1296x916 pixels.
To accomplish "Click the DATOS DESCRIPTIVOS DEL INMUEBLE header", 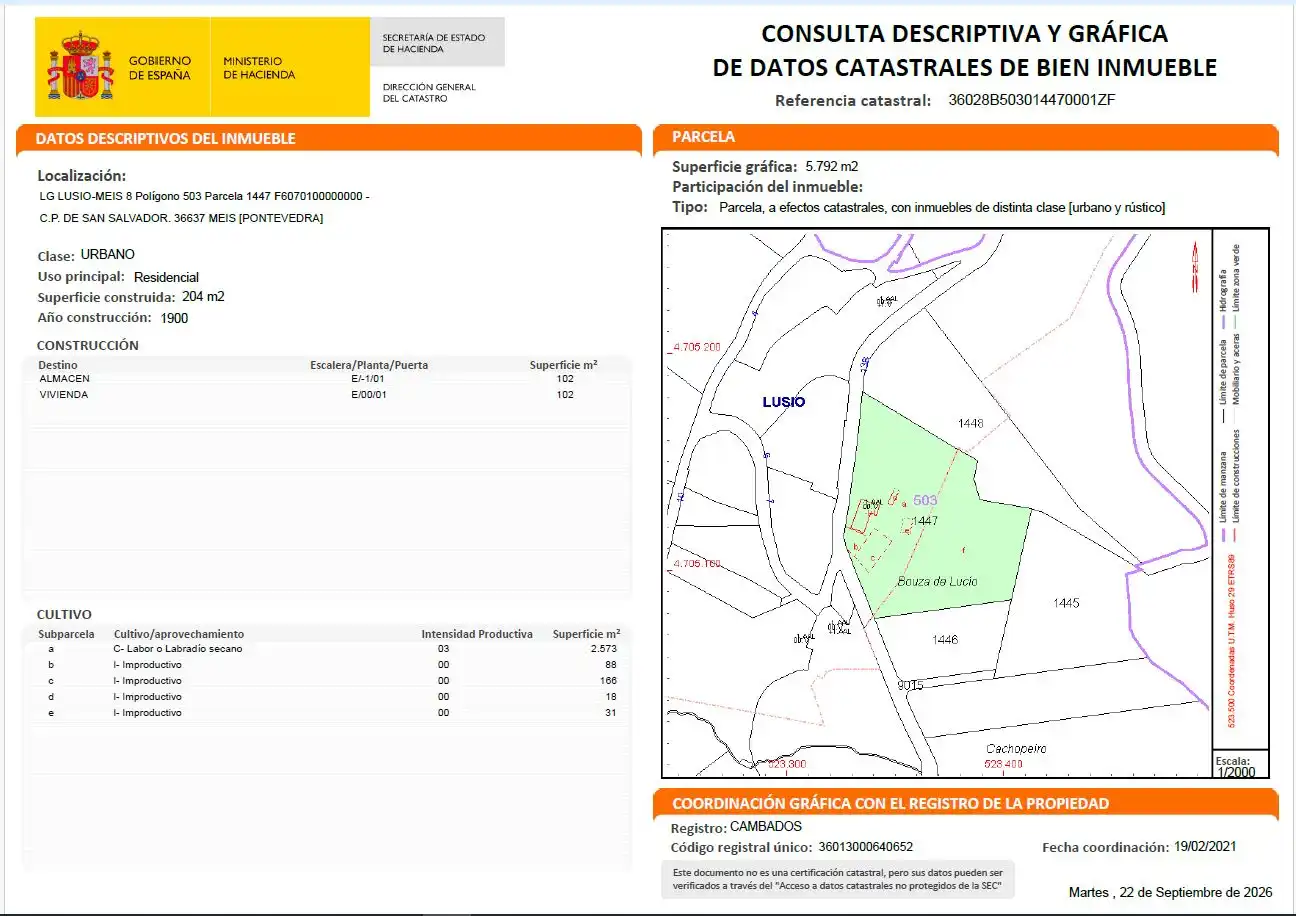I will click(x=166, y=139).
